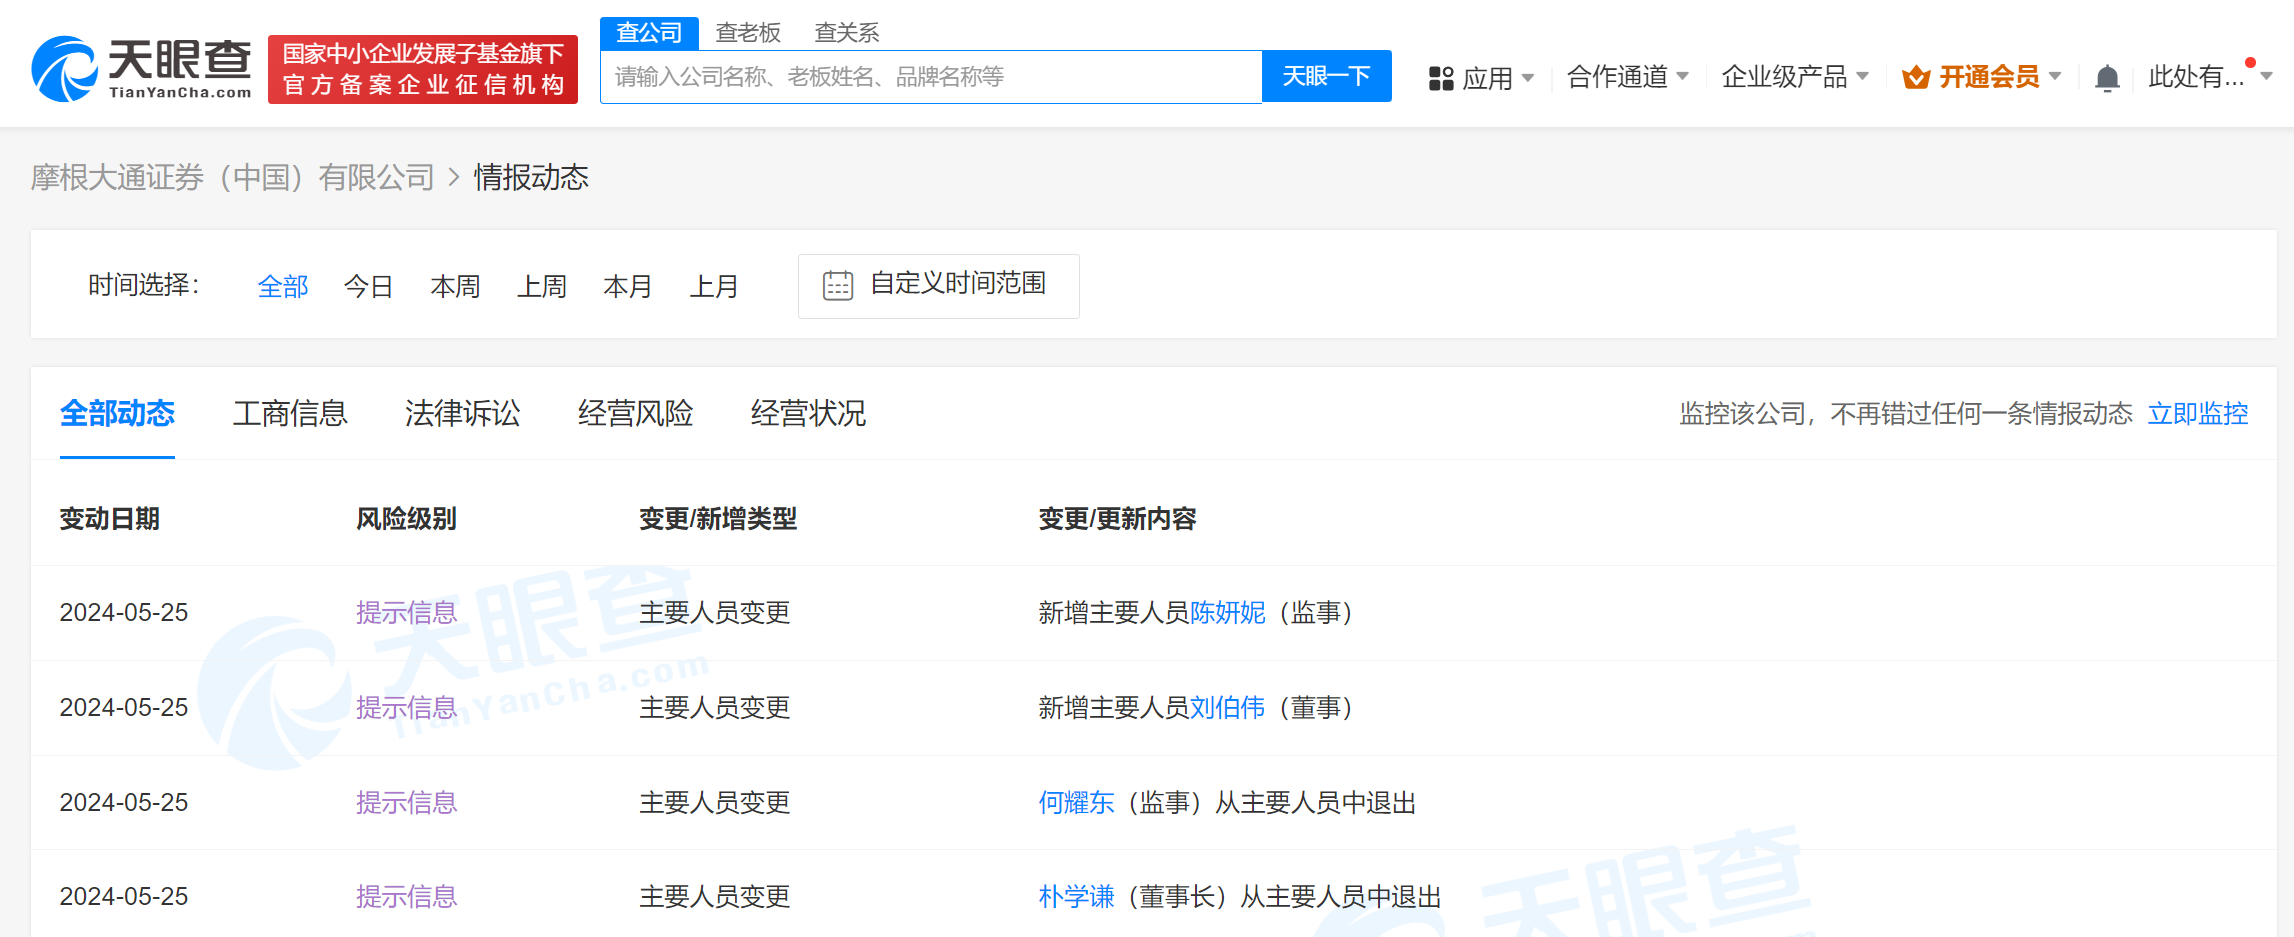Click the TianYanCha logo
The image size is (2294, 937).
coord(141,69)
